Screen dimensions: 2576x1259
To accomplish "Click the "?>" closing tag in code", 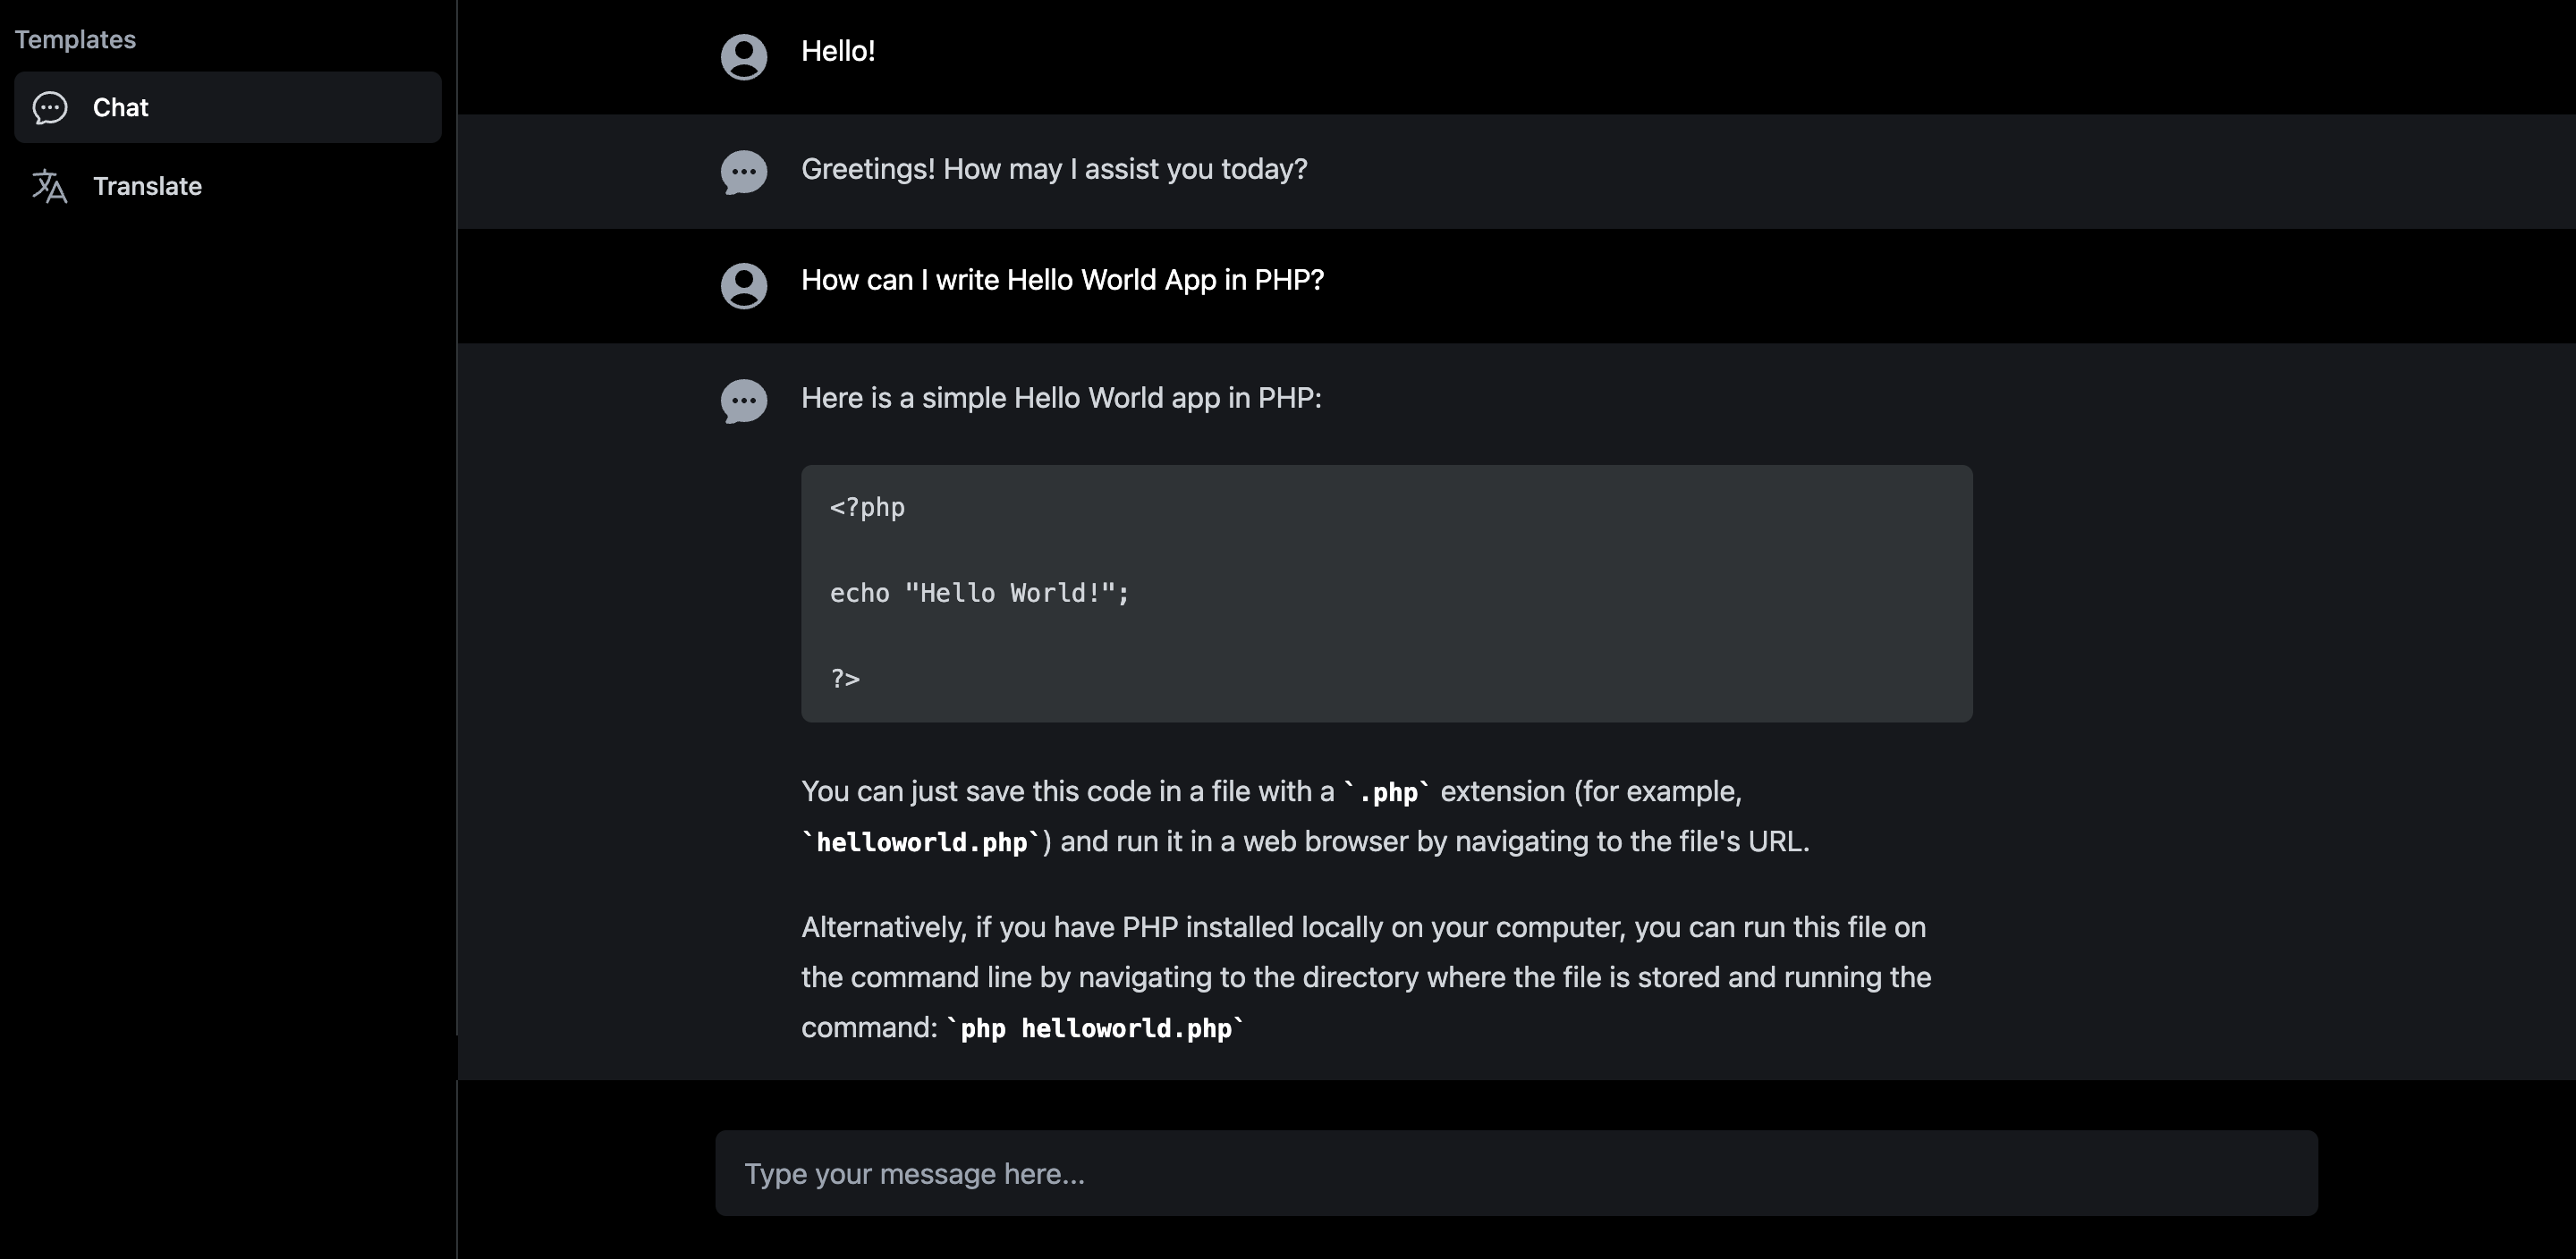I will pyautogui.click(x=845, y=679).
